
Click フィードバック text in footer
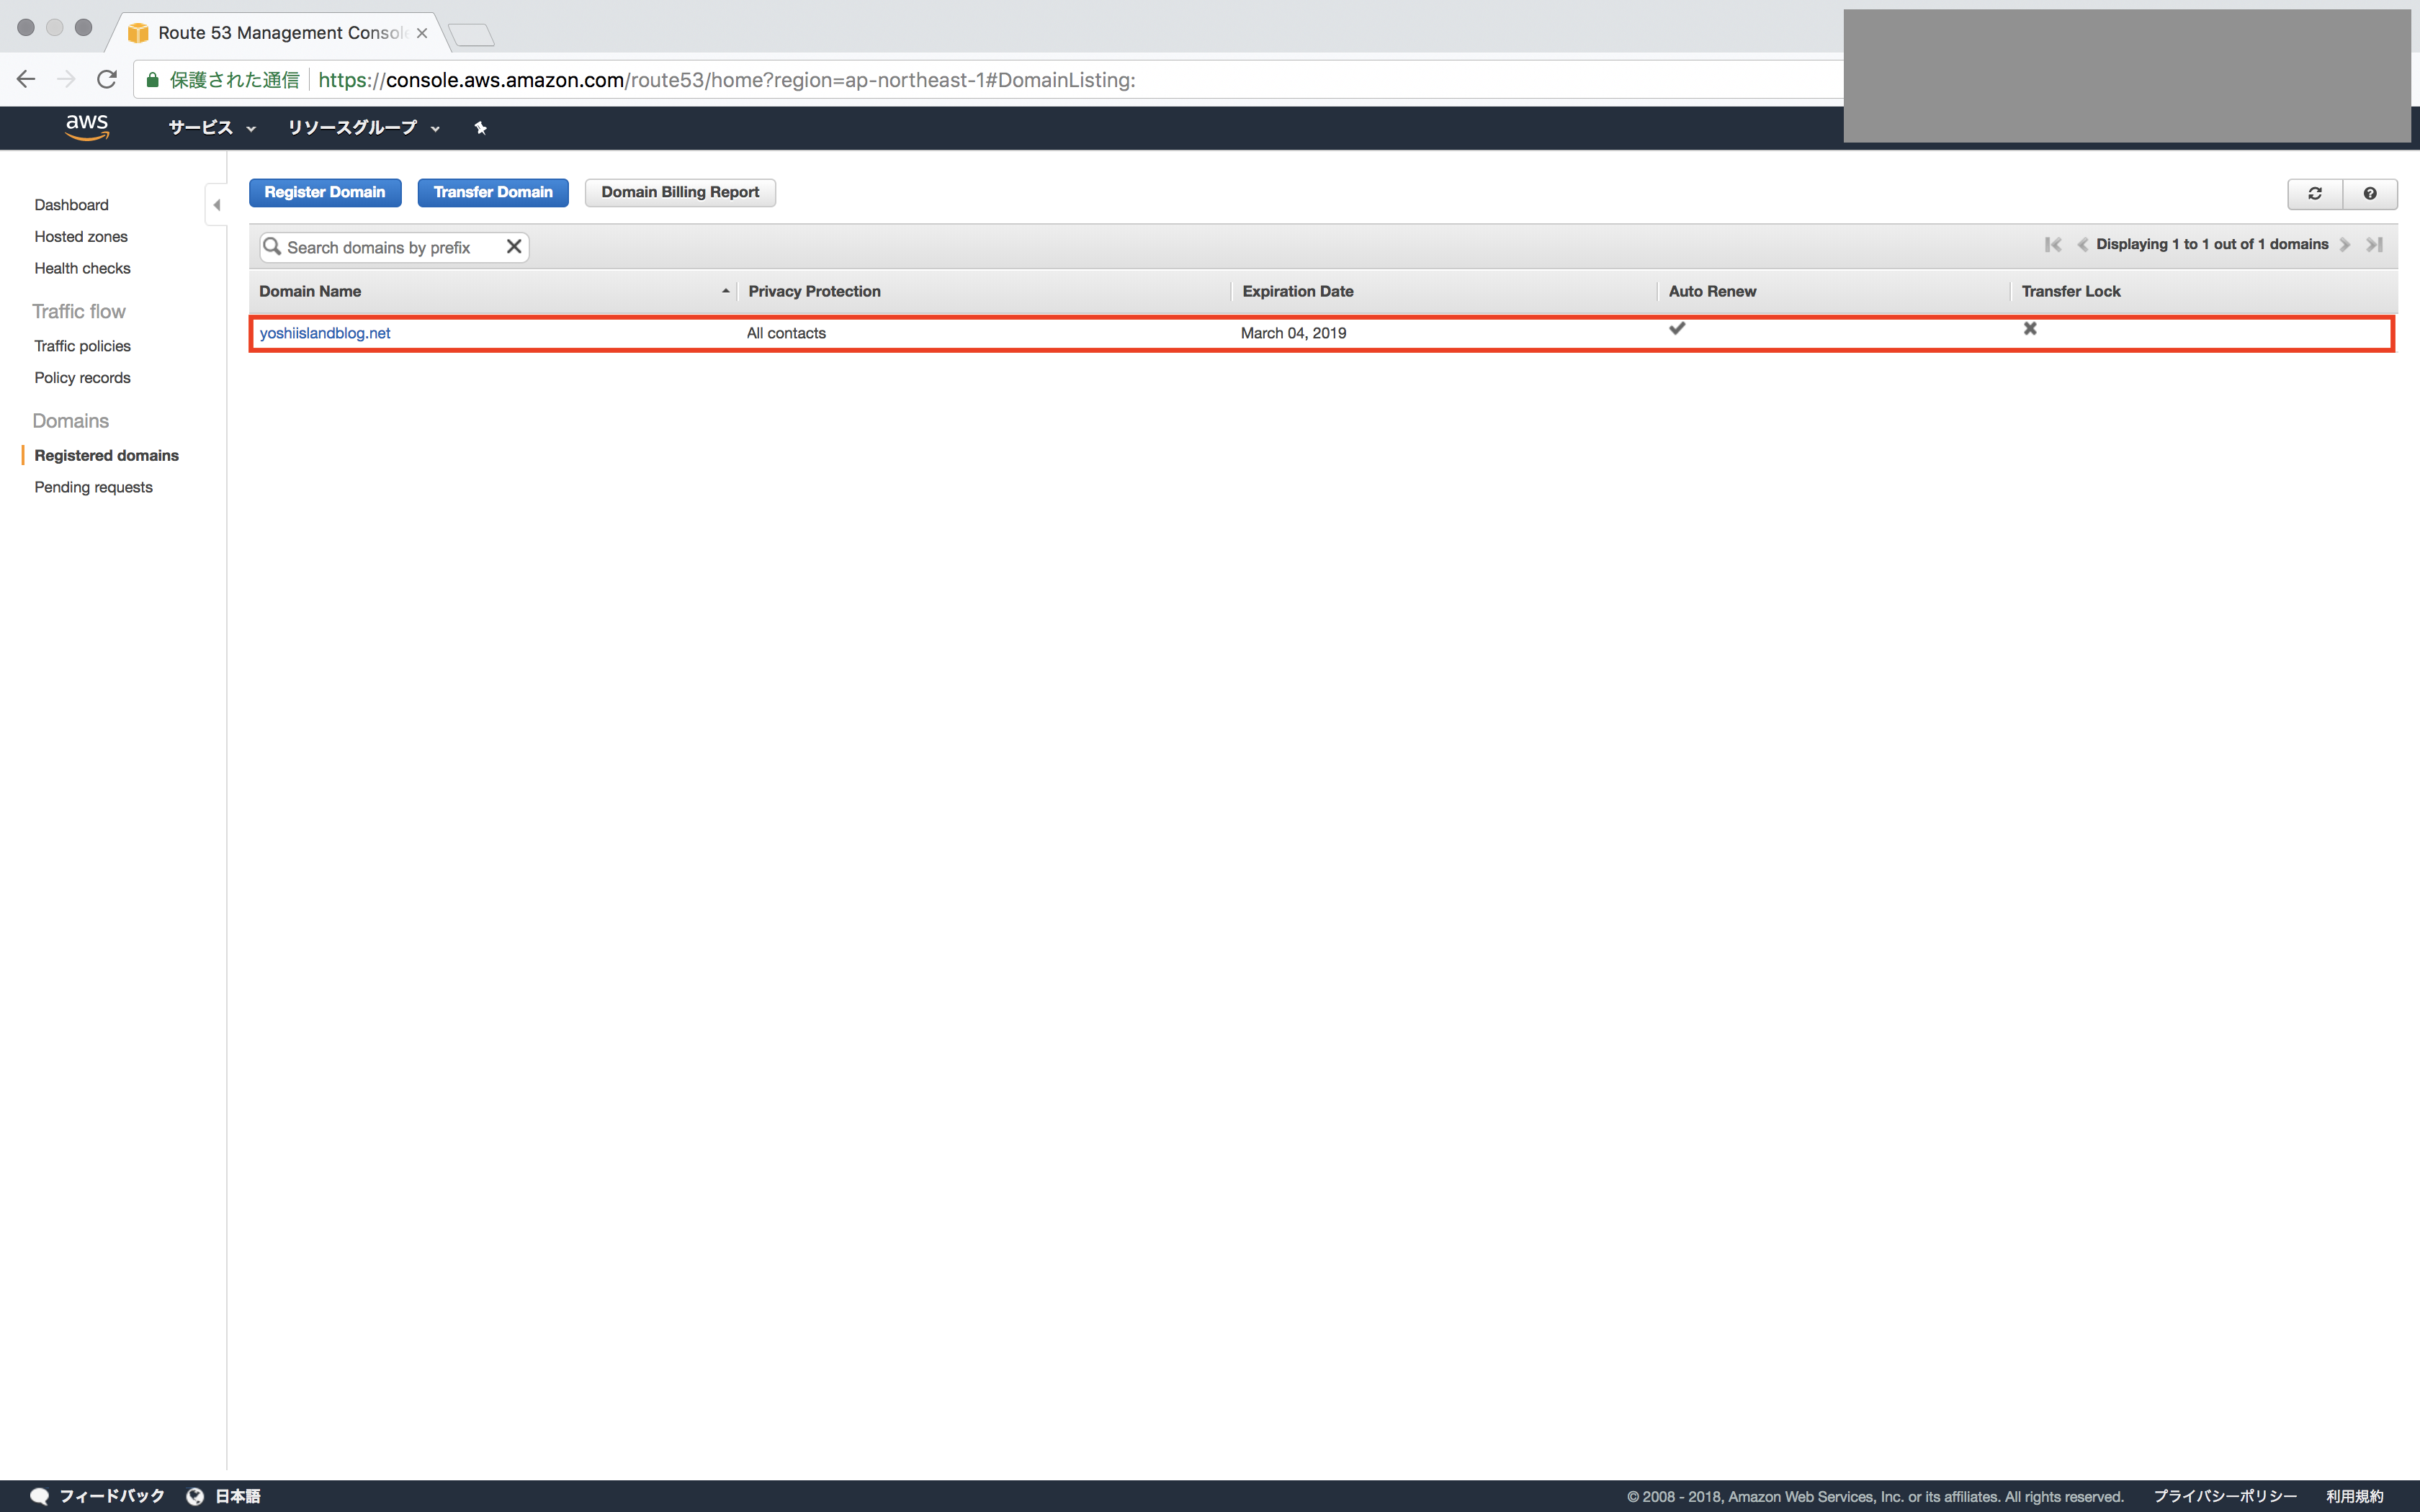coord(112,1496)
